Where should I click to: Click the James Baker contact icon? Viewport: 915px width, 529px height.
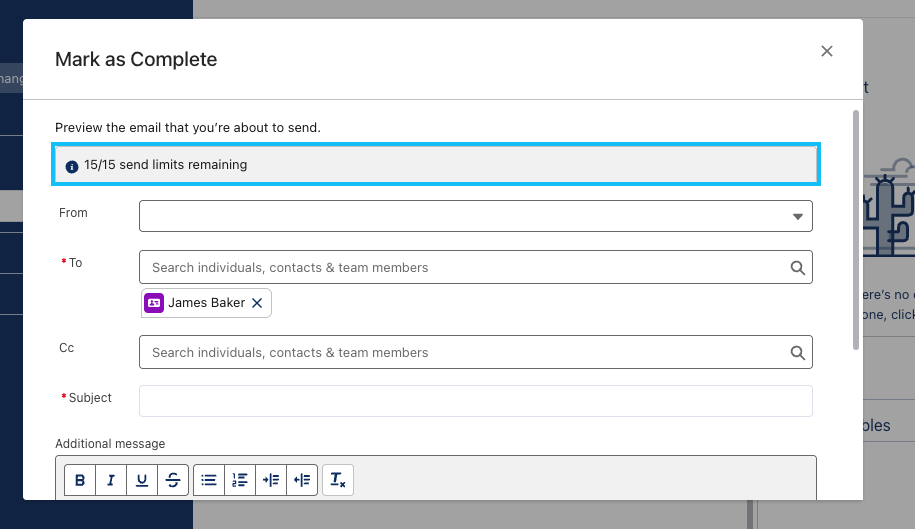154,303
